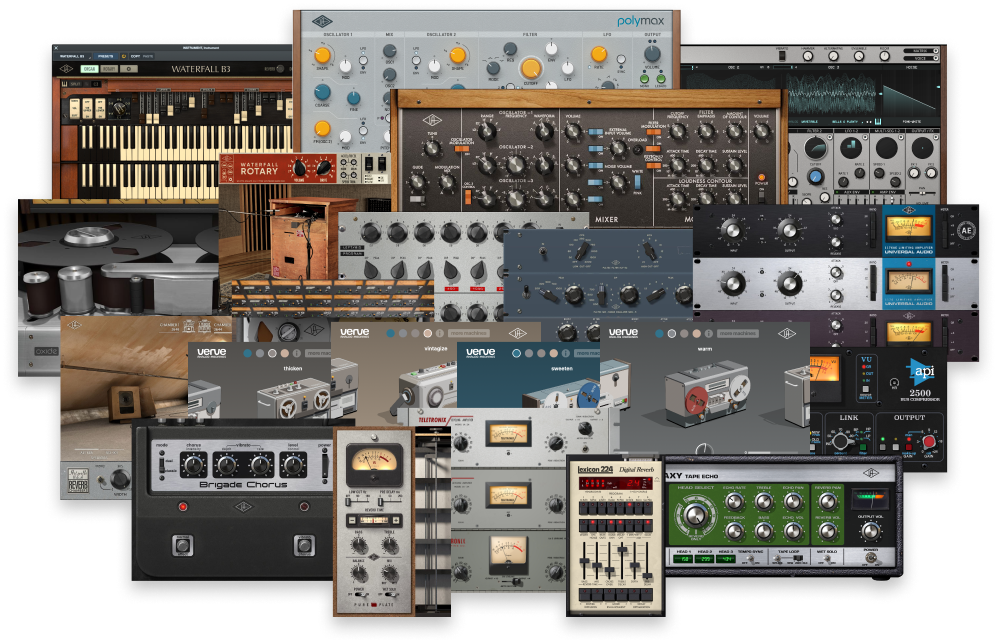This screenshot has height=643, width=997.
Task: Toggle Pure Plate Power switch
Action: click(x=359, y=594)
